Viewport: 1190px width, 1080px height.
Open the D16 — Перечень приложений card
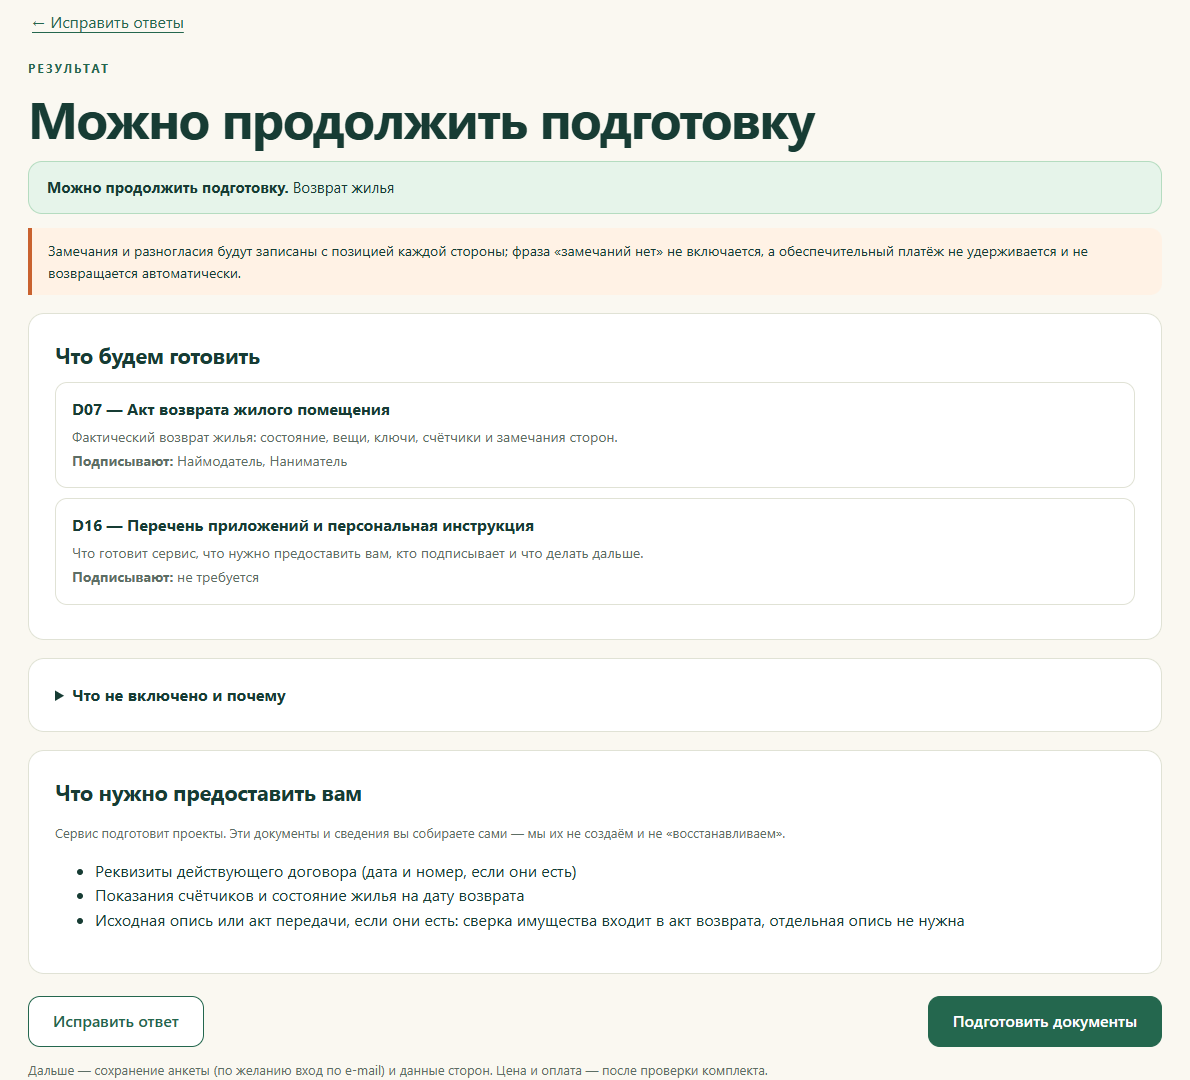point(594,551)
